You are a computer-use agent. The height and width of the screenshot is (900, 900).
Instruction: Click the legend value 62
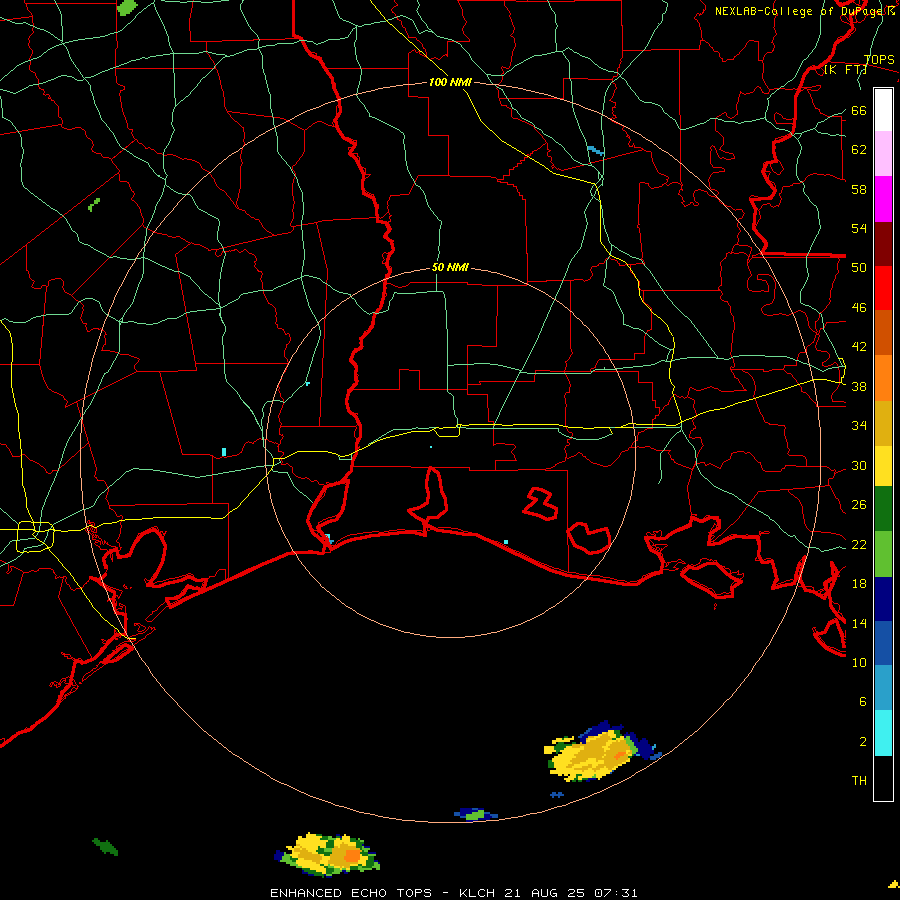(x=859, y=149)
